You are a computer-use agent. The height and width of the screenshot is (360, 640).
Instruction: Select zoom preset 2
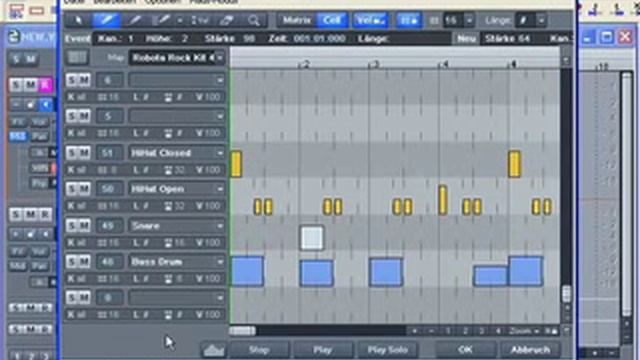tap(465, 331)
